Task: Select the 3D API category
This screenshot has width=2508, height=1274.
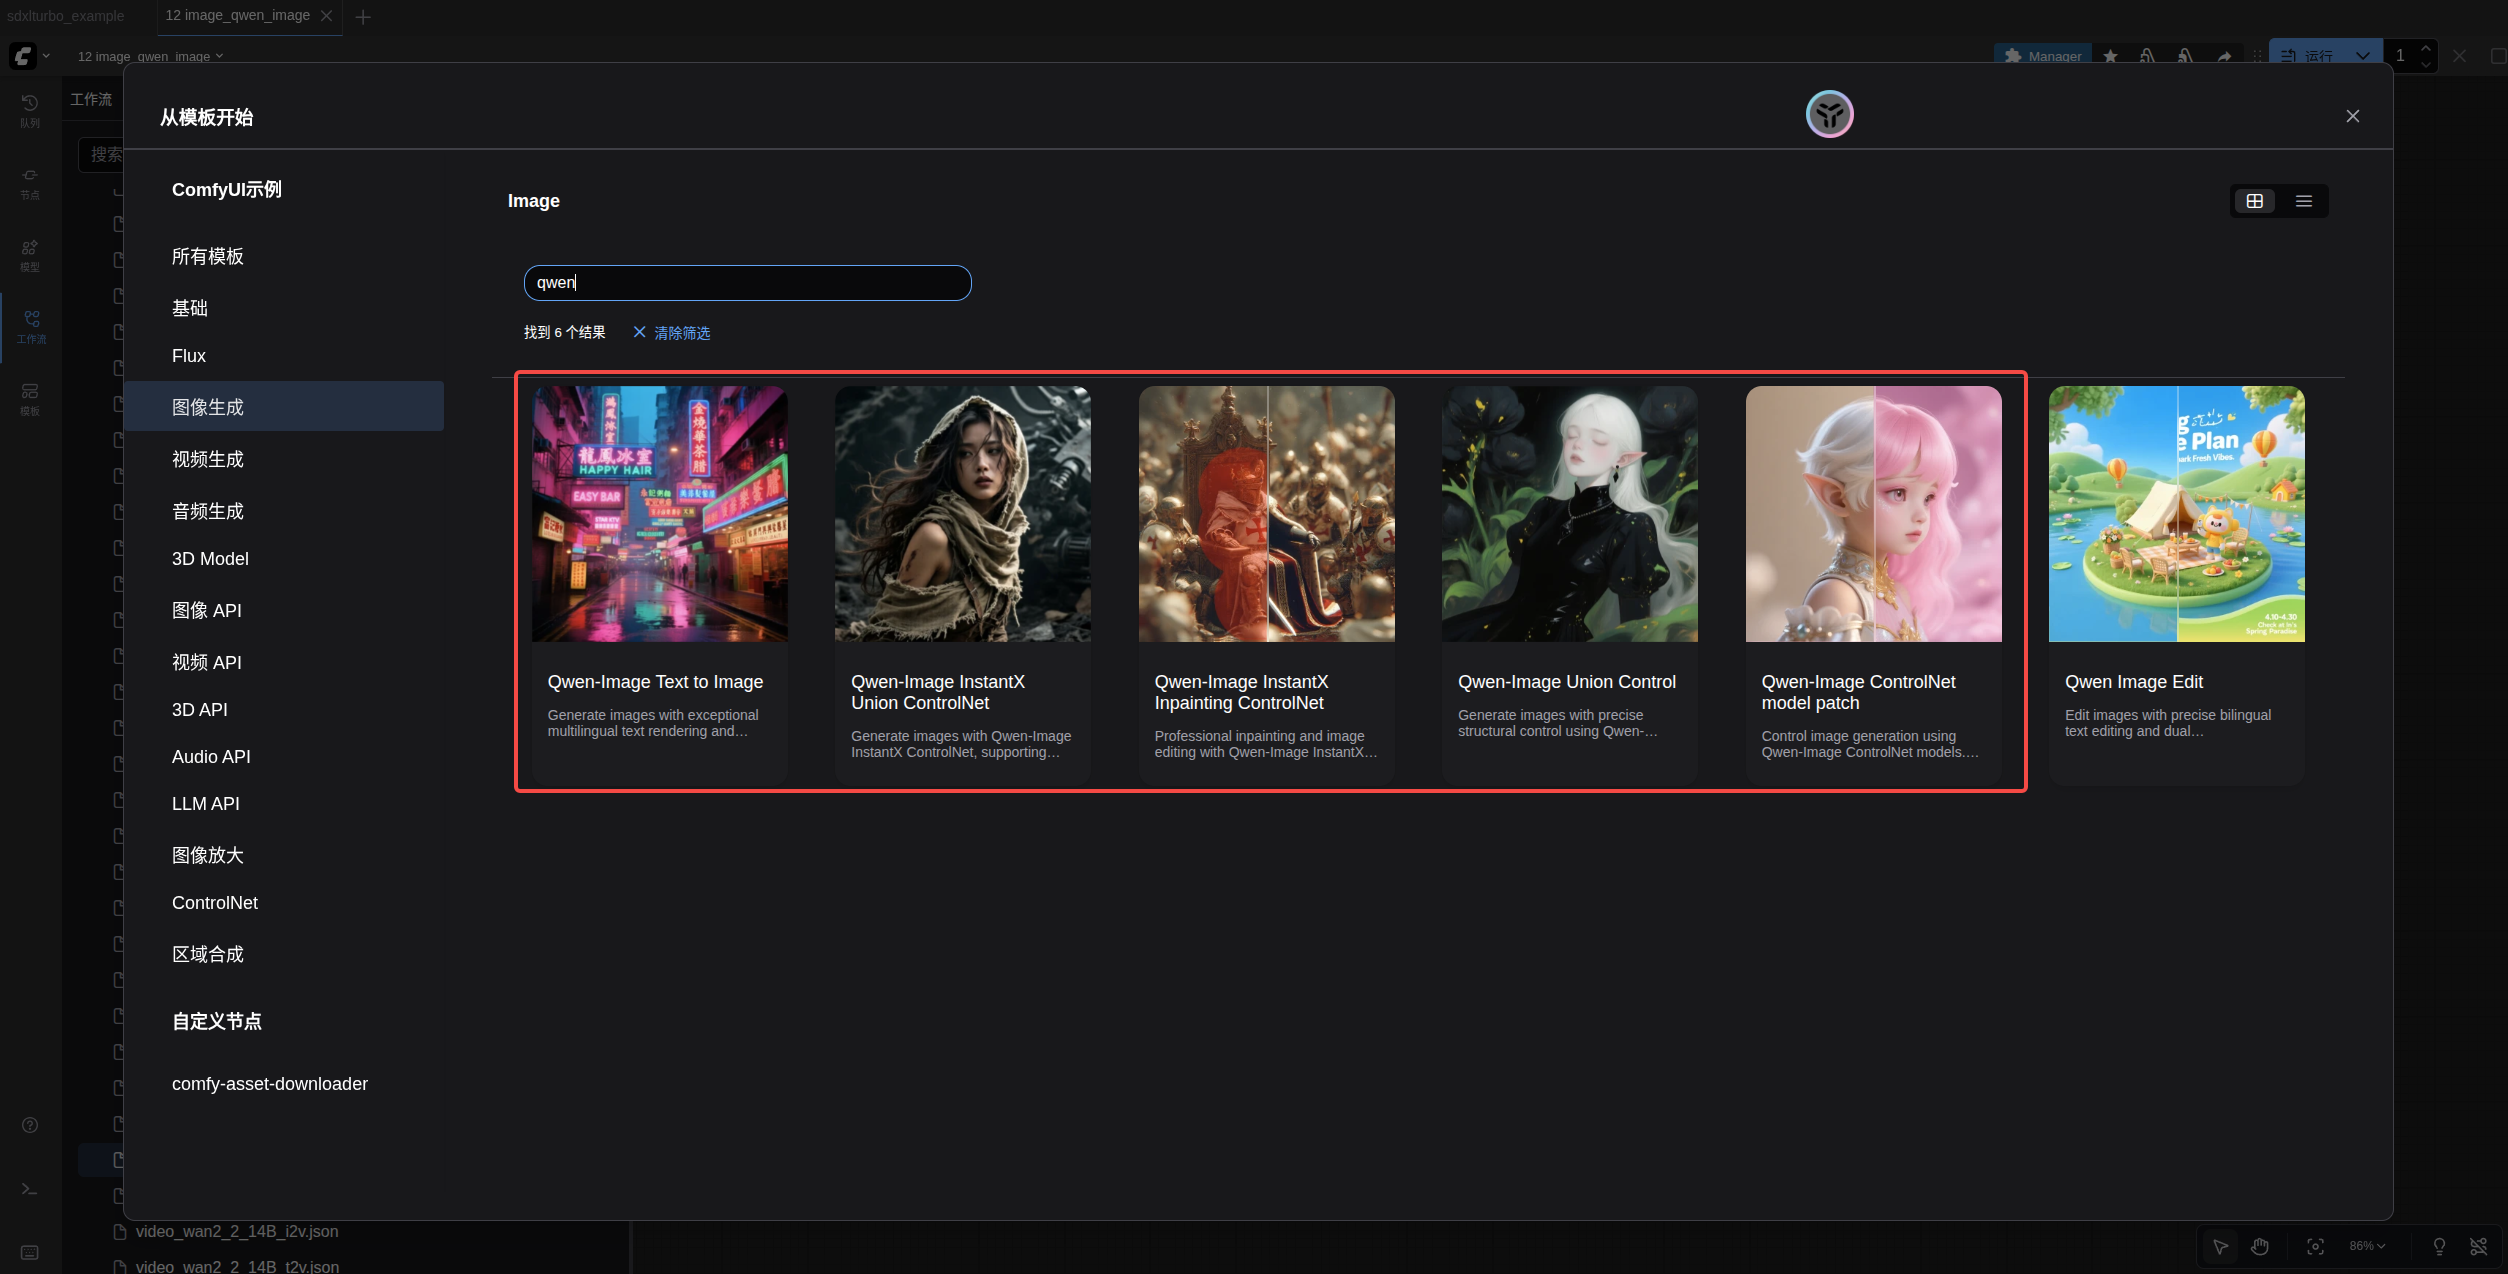Action: (284, 710)
